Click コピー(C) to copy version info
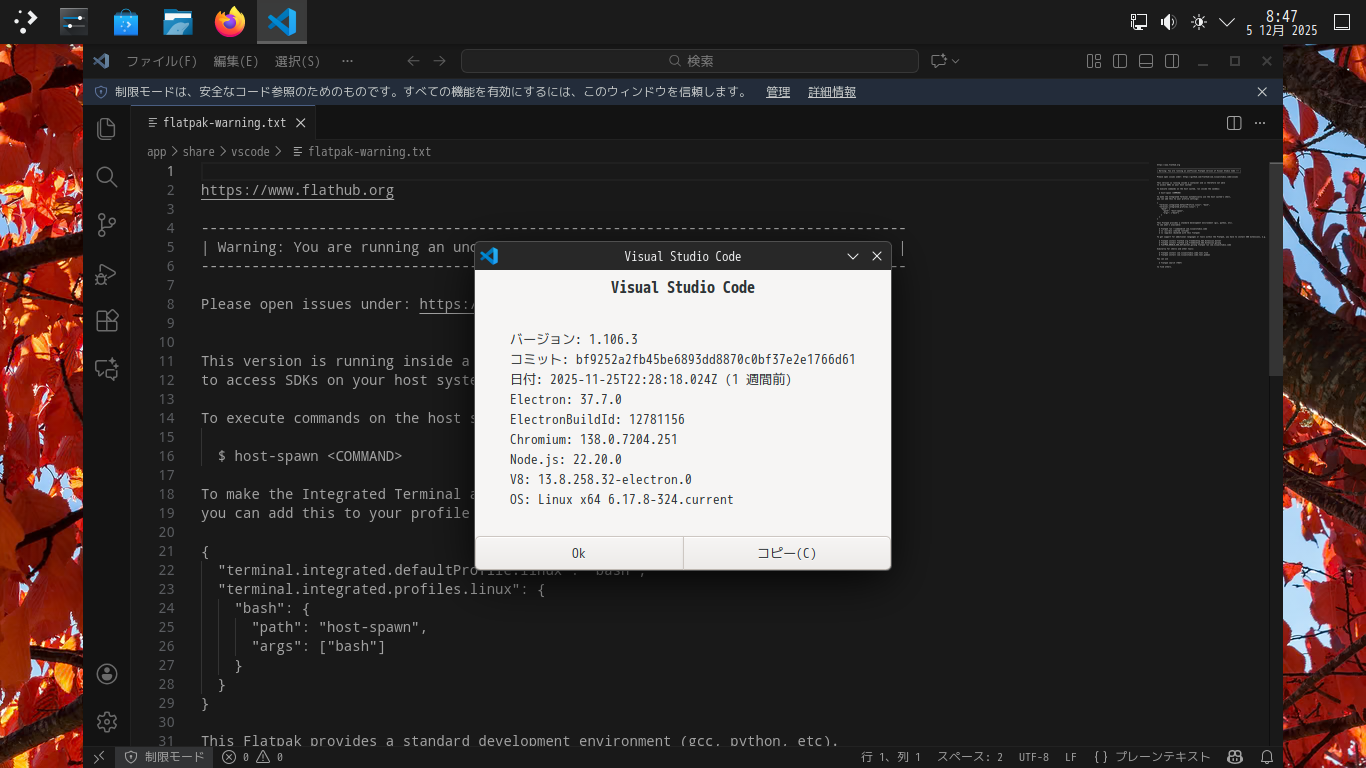This screenshot has width=1366, height=768. 787,553
